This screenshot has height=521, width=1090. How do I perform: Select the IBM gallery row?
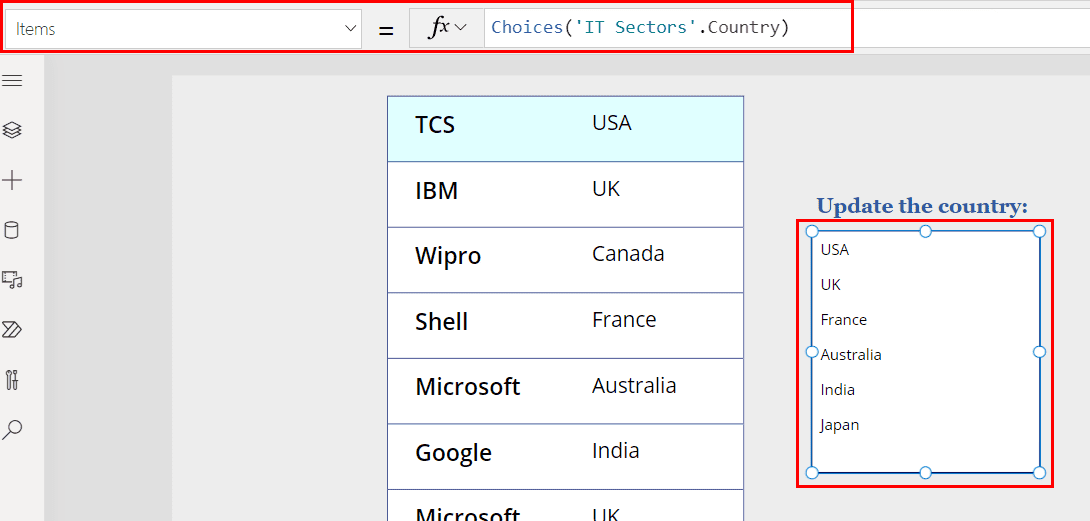pos(565,194)
